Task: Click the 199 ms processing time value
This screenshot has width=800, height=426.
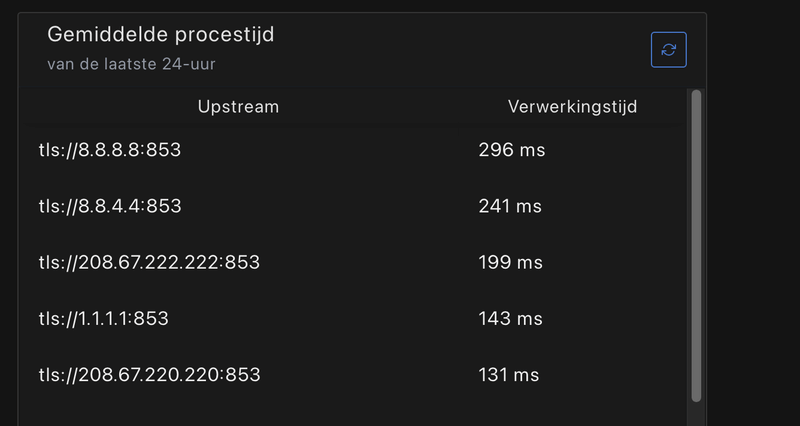Action: [x=510, y=263]
